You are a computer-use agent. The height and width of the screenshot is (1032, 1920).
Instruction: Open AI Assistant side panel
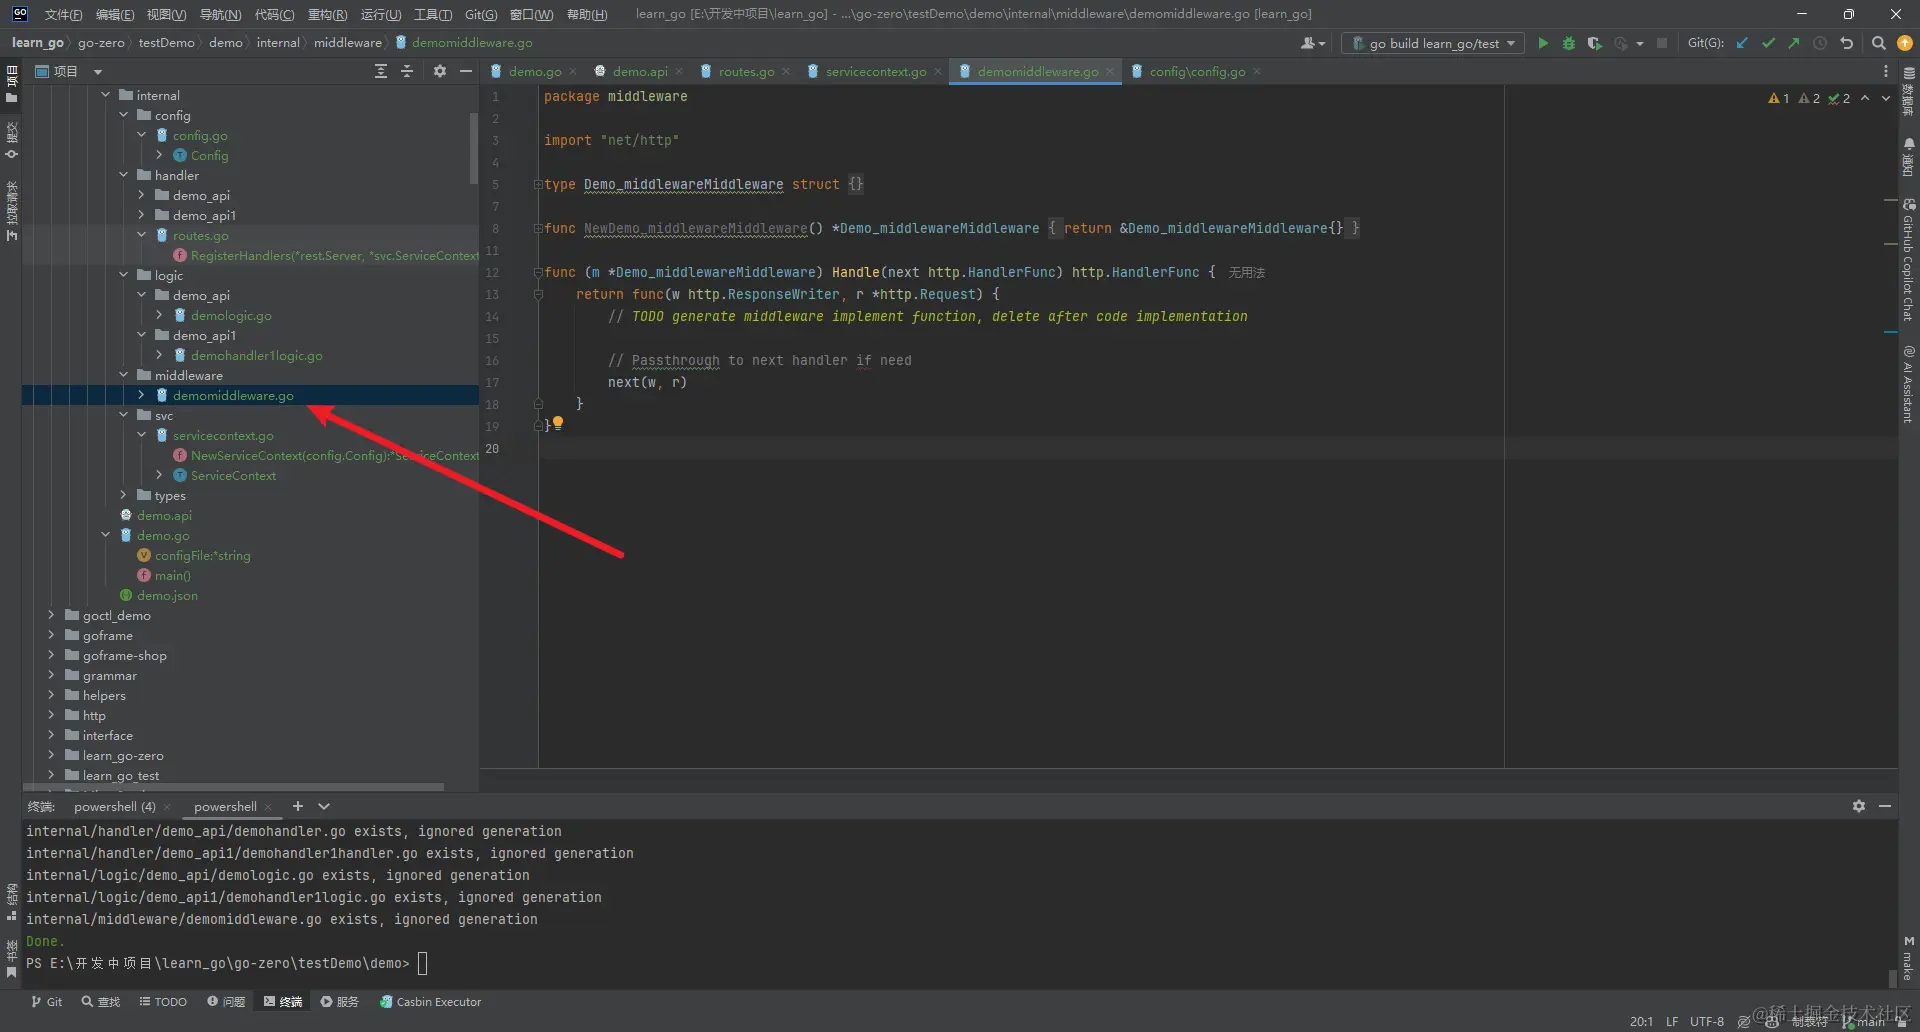click(x=1908, y=384)
